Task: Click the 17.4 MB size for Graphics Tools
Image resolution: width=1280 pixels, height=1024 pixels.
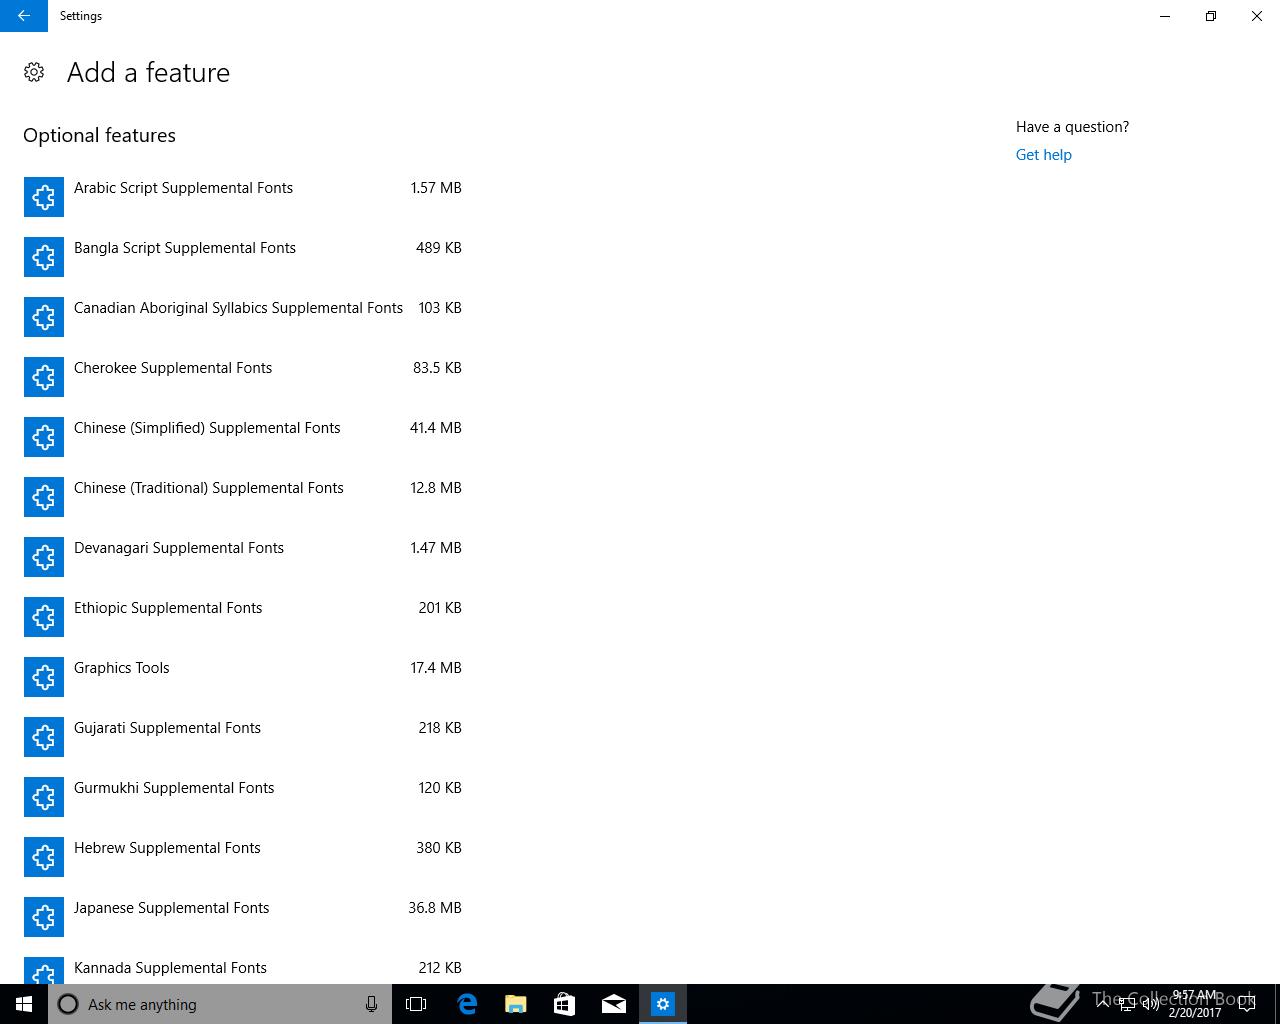Action: point(436,668)
